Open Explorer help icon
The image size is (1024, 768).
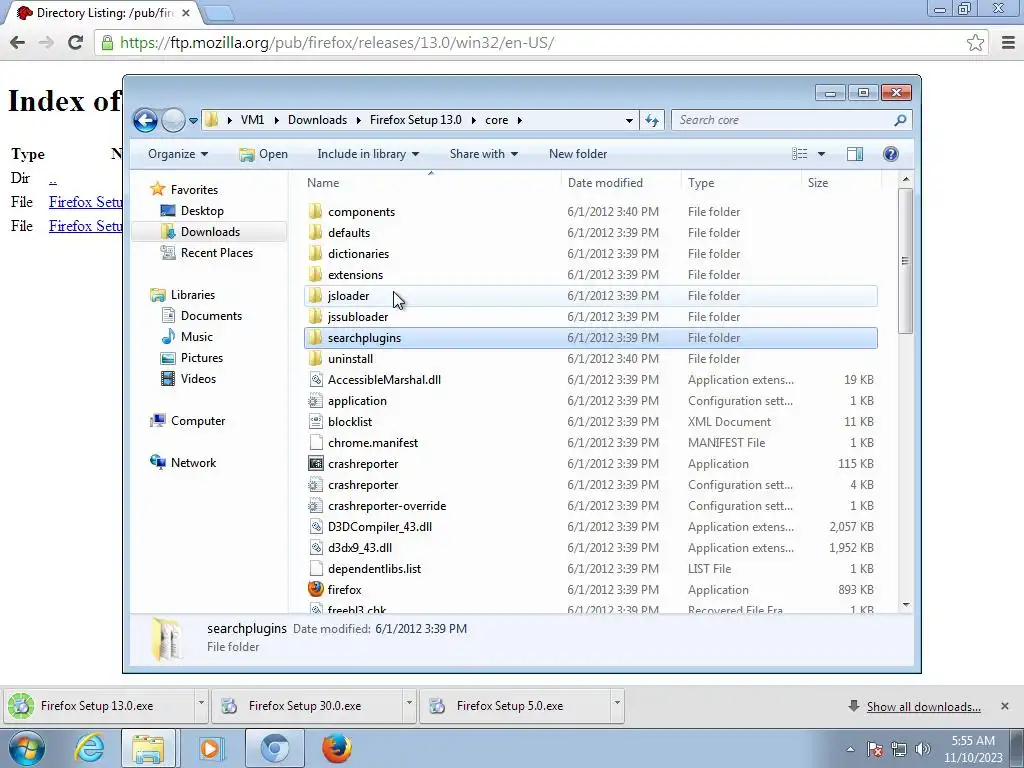click(891, 154)
